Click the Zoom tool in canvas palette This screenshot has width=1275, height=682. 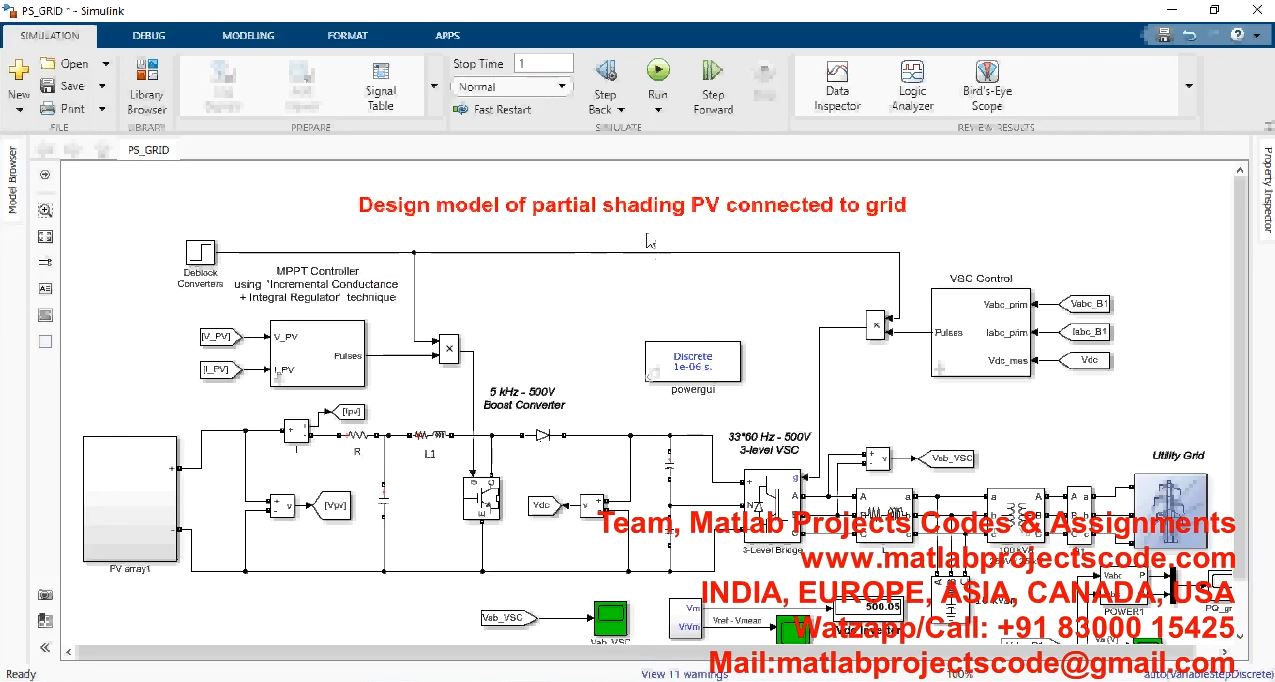tap(45, 211)
